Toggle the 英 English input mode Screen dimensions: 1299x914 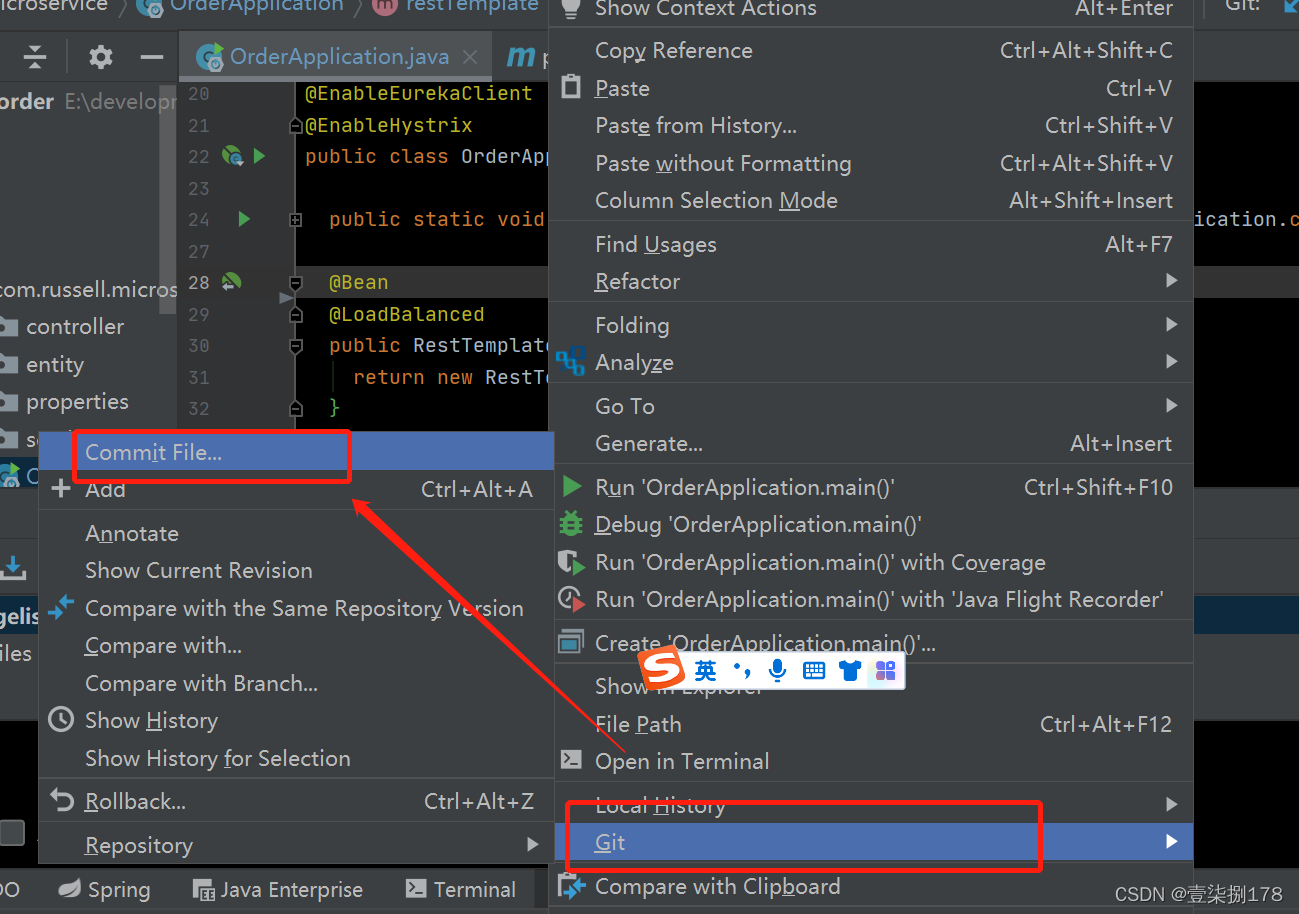(x=706, y=670)
